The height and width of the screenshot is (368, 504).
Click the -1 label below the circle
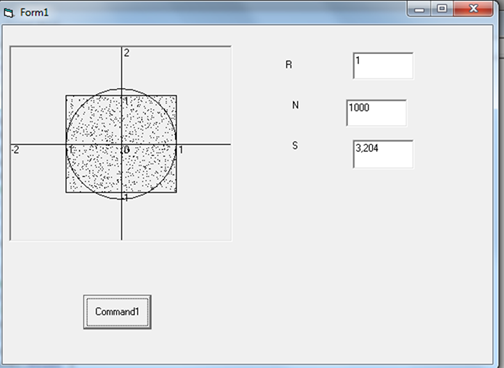(125, 198)
